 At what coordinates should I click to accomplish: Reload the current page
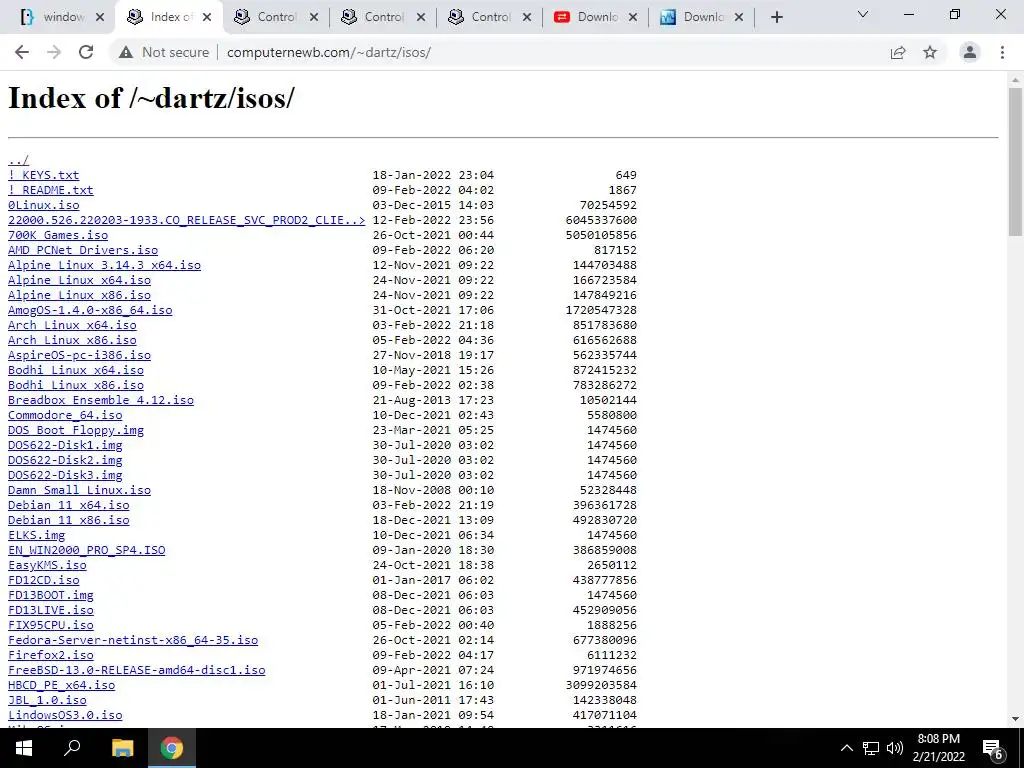pos(86,52)
